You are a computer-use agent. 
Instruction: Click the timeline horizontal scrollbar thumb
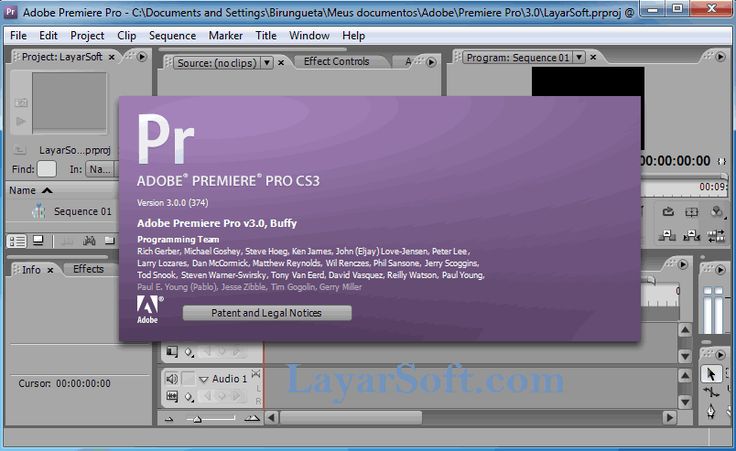[x=351, y=417]
